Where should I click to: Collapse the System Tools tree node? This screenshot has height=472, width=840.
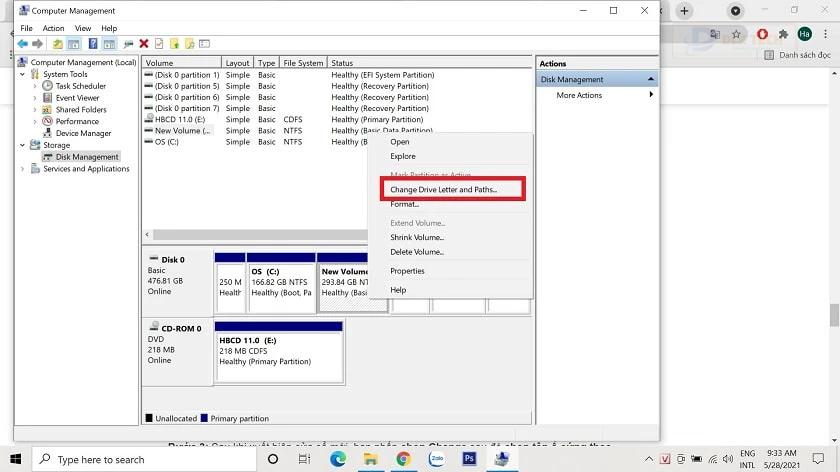click(x=22, y=74)
